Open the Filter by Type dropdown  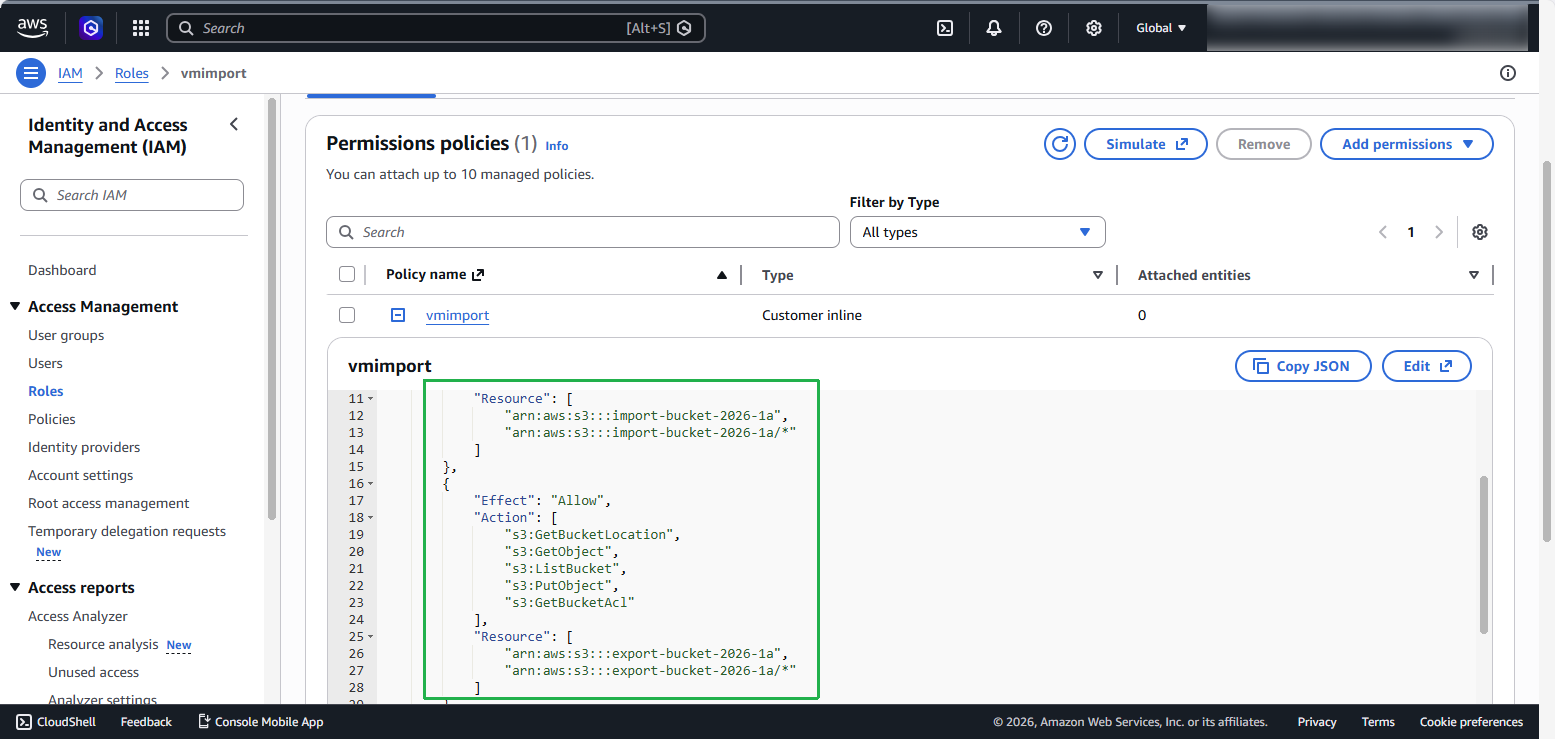pyautogui.click(x=977, y=232)
